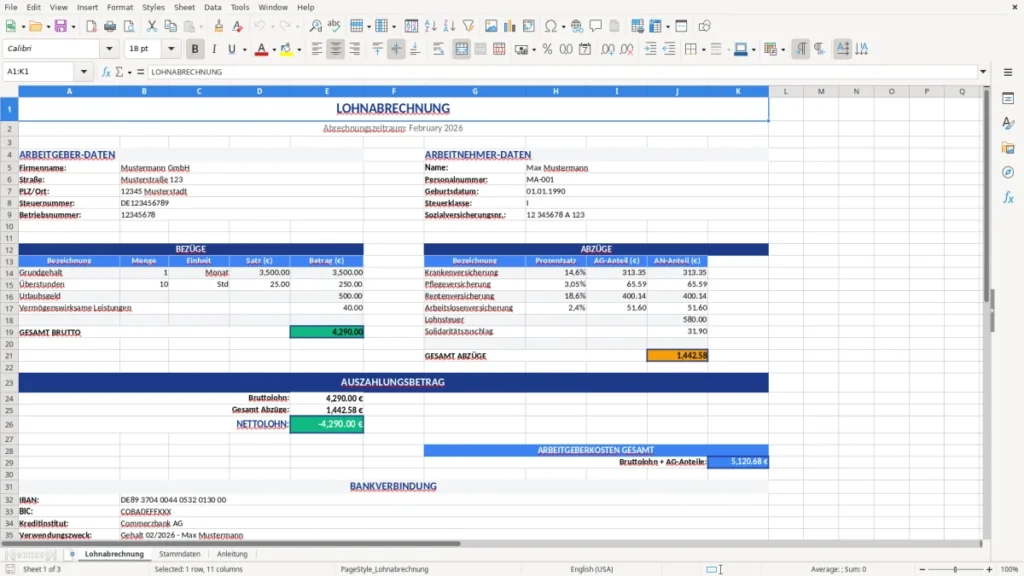This screenshot has height=576, width=1024.
Task: Open the Name Box dropdown arrow
Action: pos(84,72)
